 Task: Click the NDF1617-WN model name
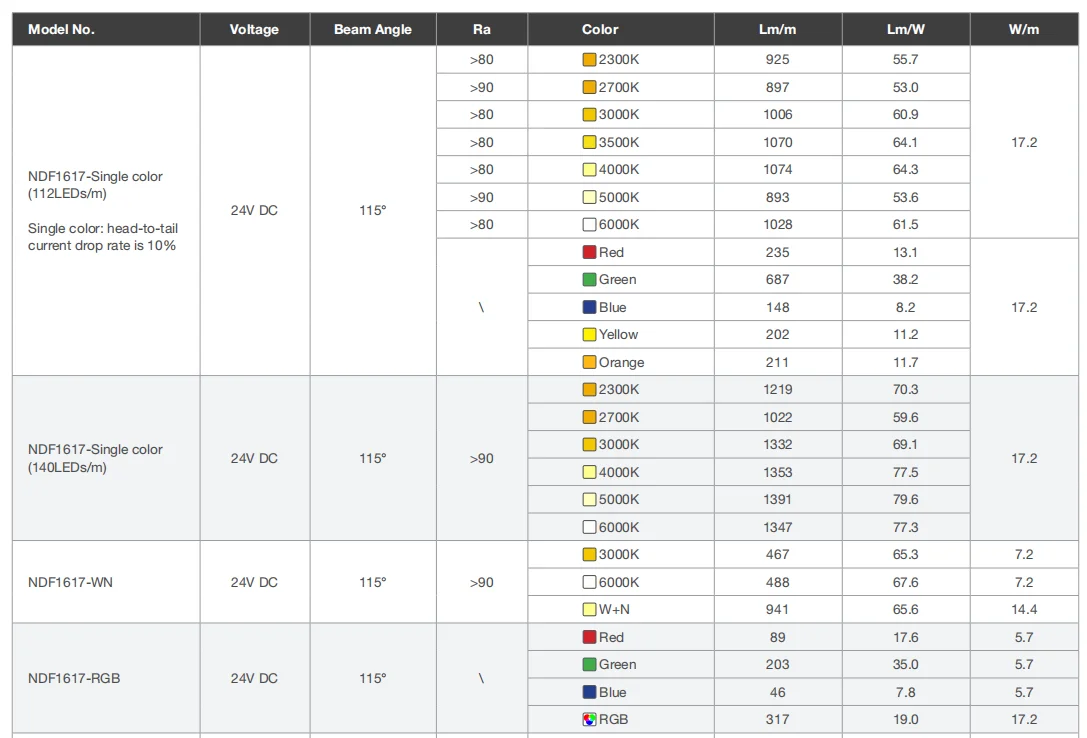point(70,582)
